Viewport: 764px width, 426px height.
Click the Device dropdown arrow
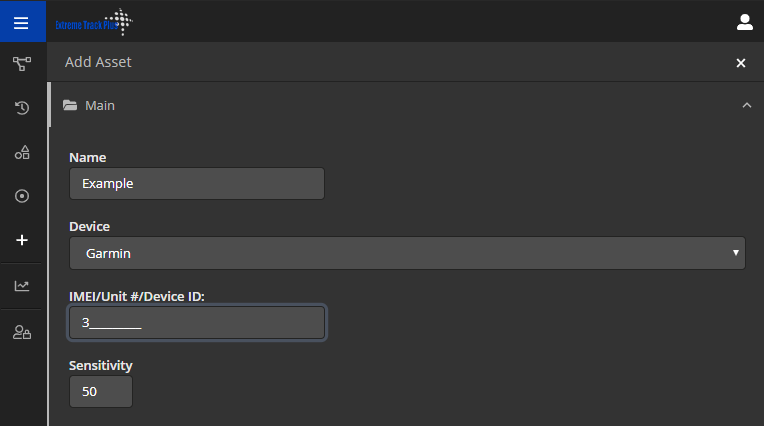pos(736,252)
